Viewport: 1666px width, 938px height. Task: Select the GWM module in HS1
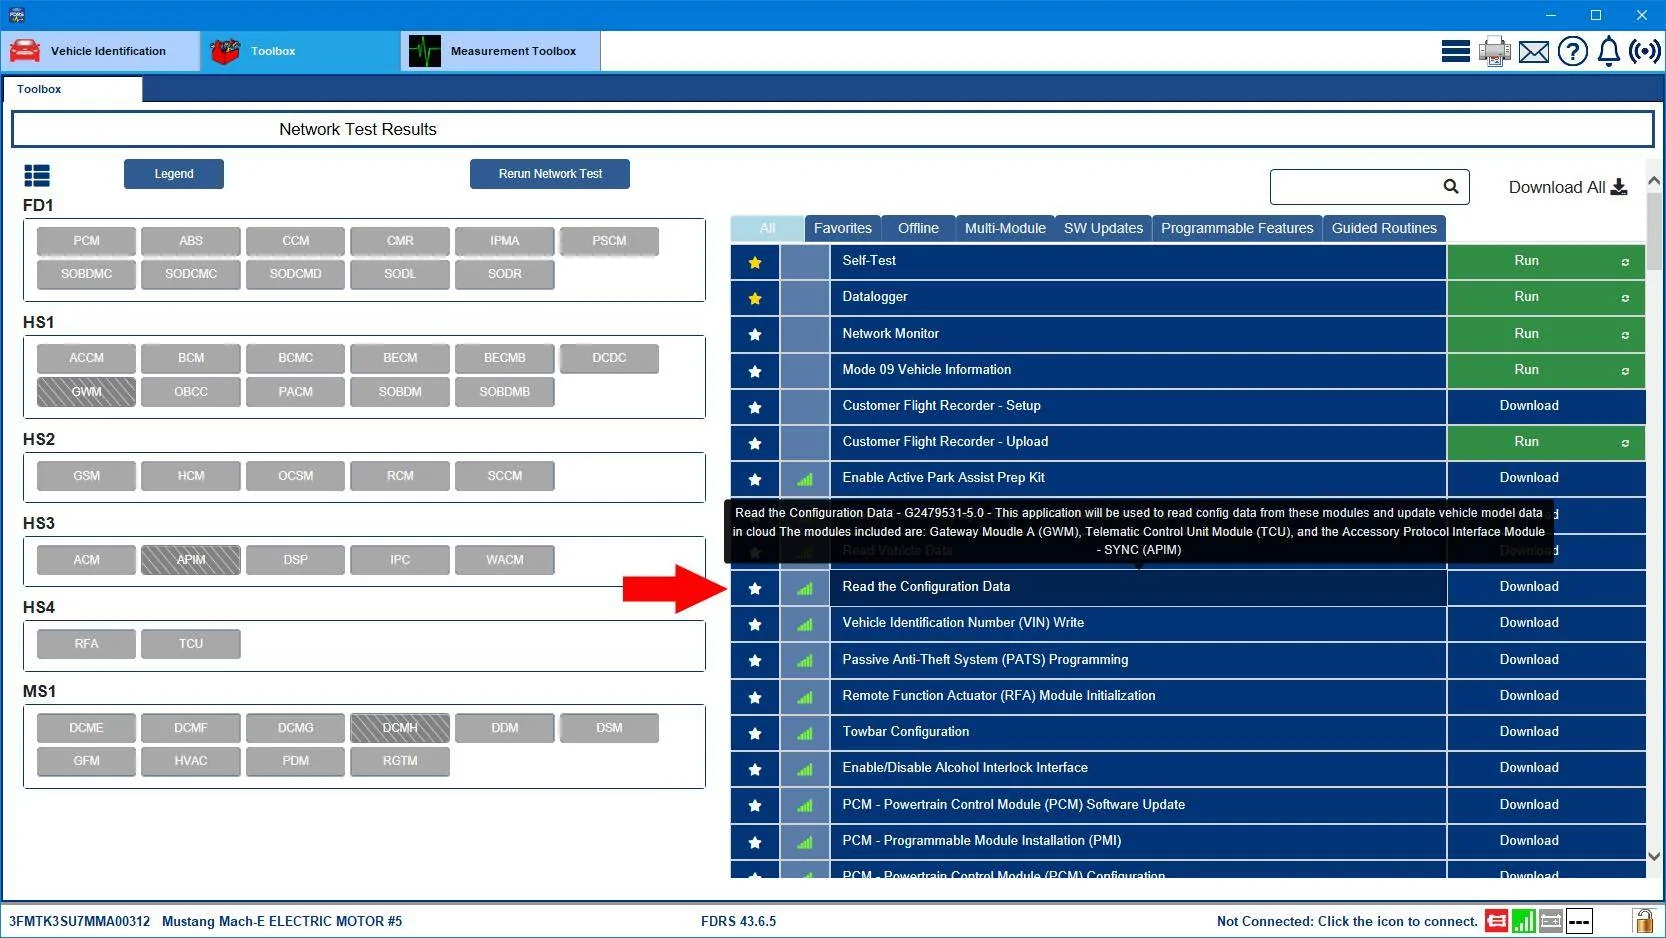pos(86,392)
